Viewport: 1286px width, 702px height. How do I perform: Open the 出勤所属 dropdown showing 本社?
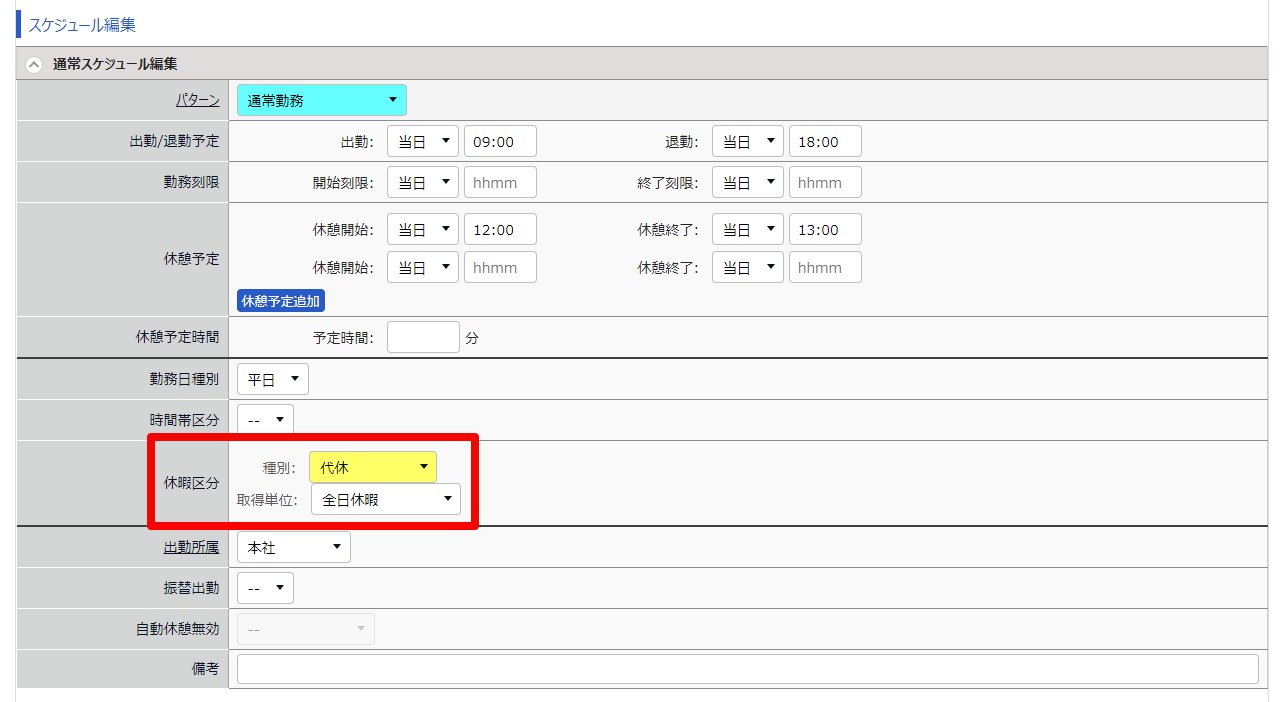(x=294, y=547)
